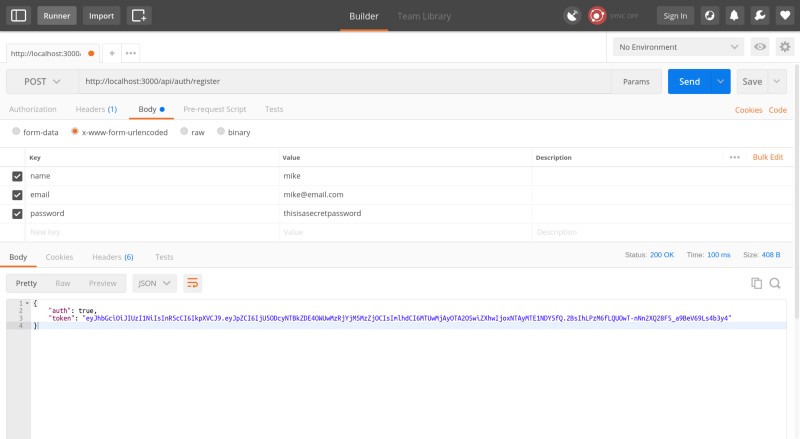Toggle line wrap in the response viewer
Screen dimensions: 800x439
pos(193,283)
